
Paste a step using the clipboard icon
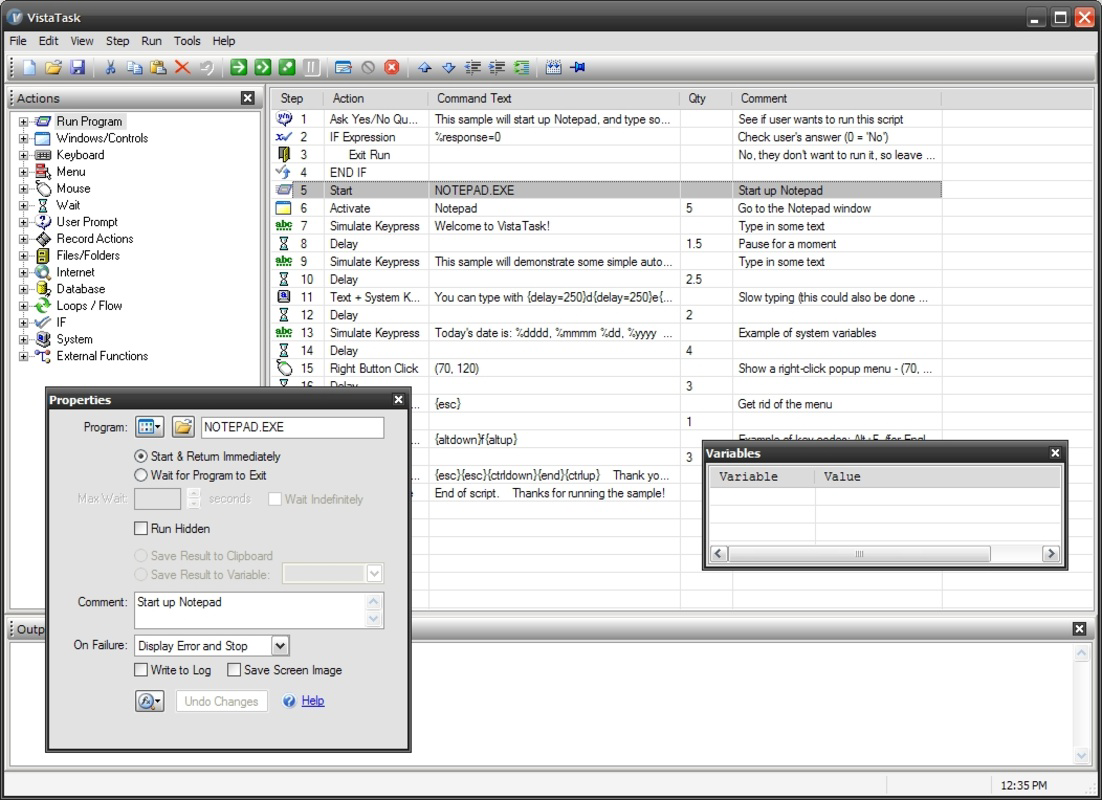pos(158,67)
